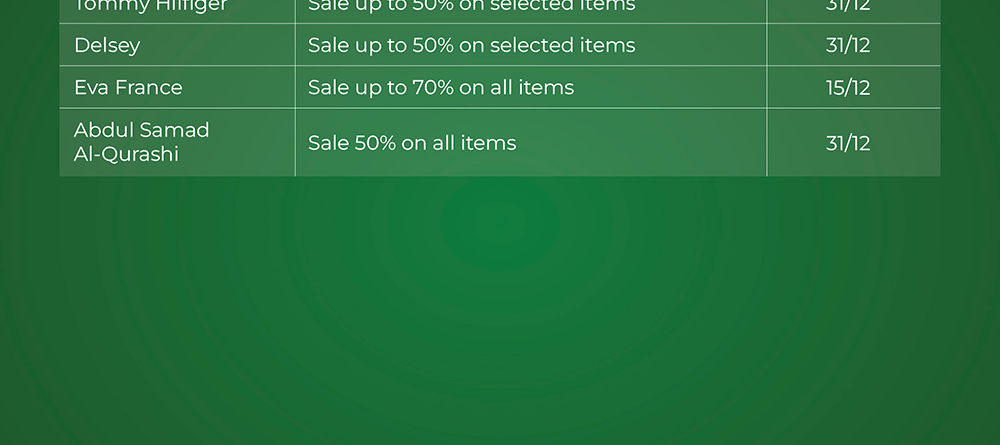Select the Delsey brand name cell

(x=107, y=45)
